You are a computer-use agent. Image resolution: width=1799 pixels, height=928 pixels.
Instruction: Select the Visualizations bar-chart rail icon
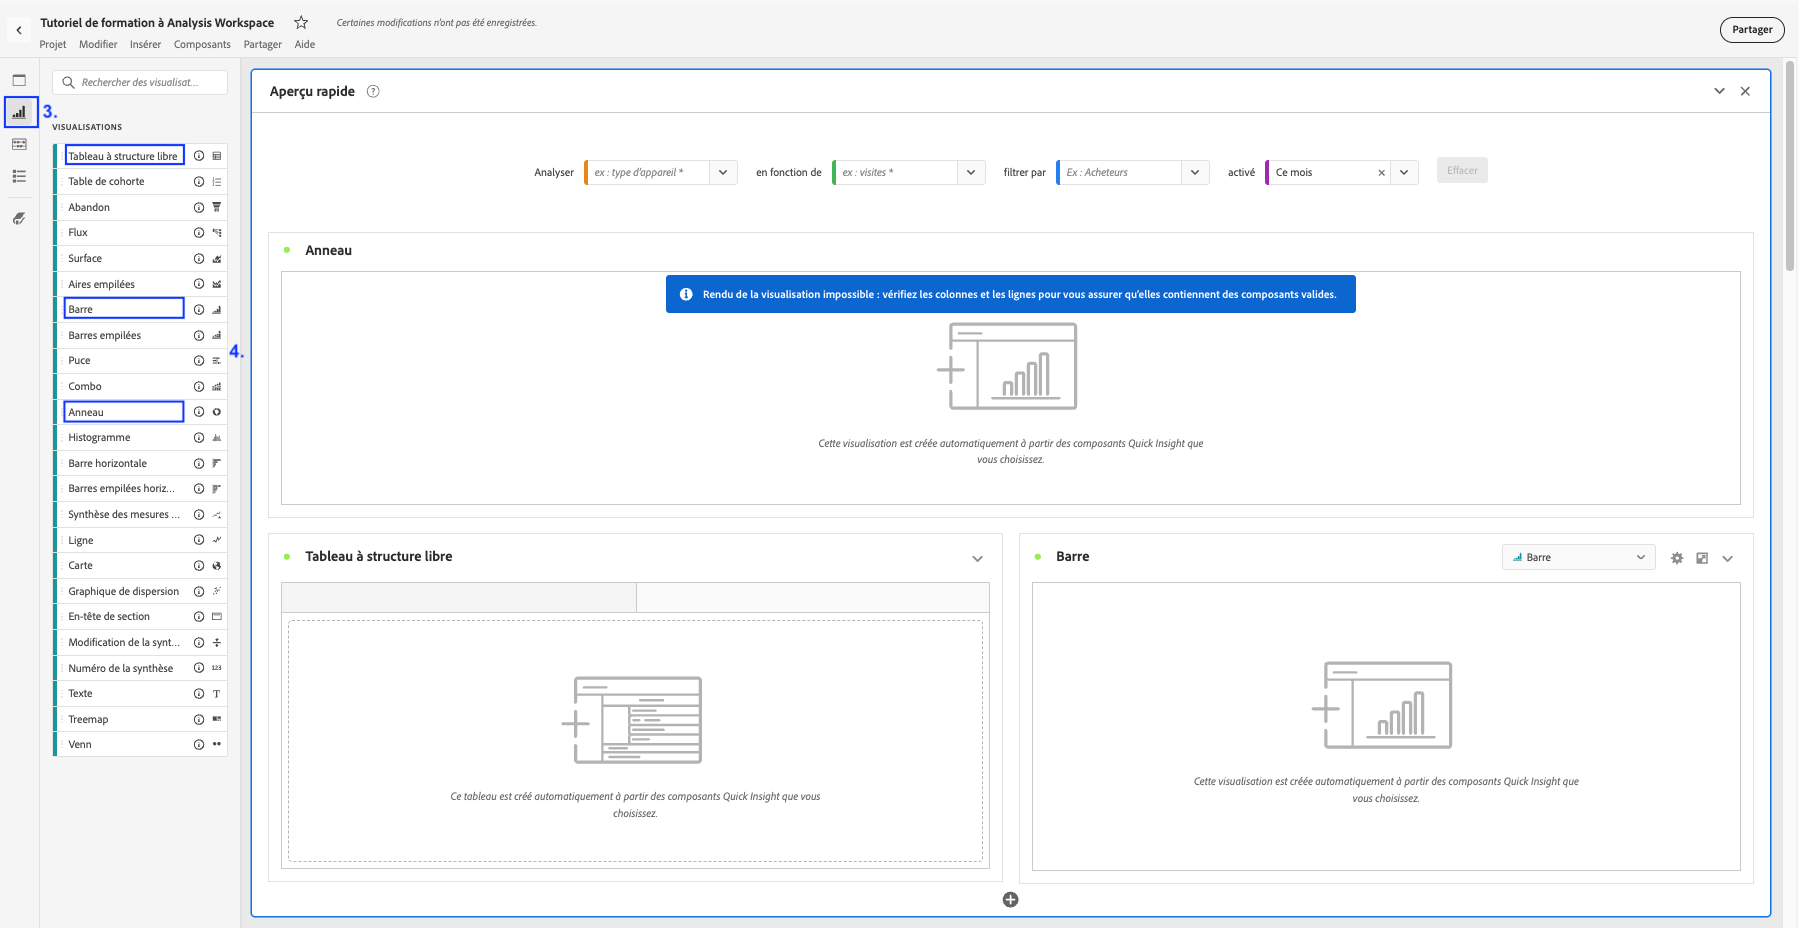click(19, 112)
